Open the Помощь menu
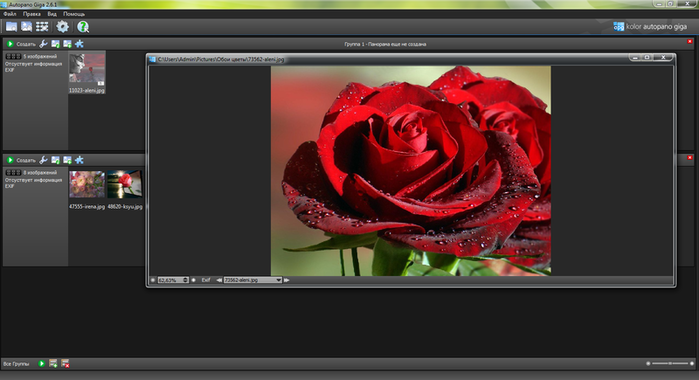The image size is (699, 380). (74, 14)
